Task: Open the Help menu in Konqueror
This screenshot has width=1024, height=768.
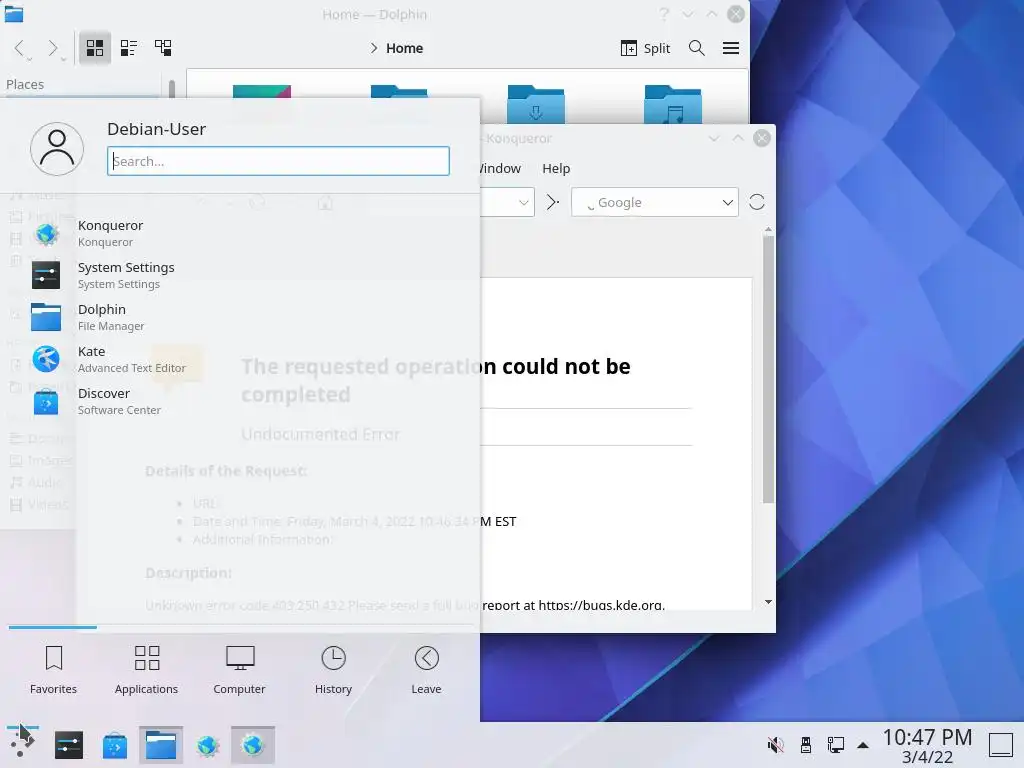Action: tap(556, 168)
